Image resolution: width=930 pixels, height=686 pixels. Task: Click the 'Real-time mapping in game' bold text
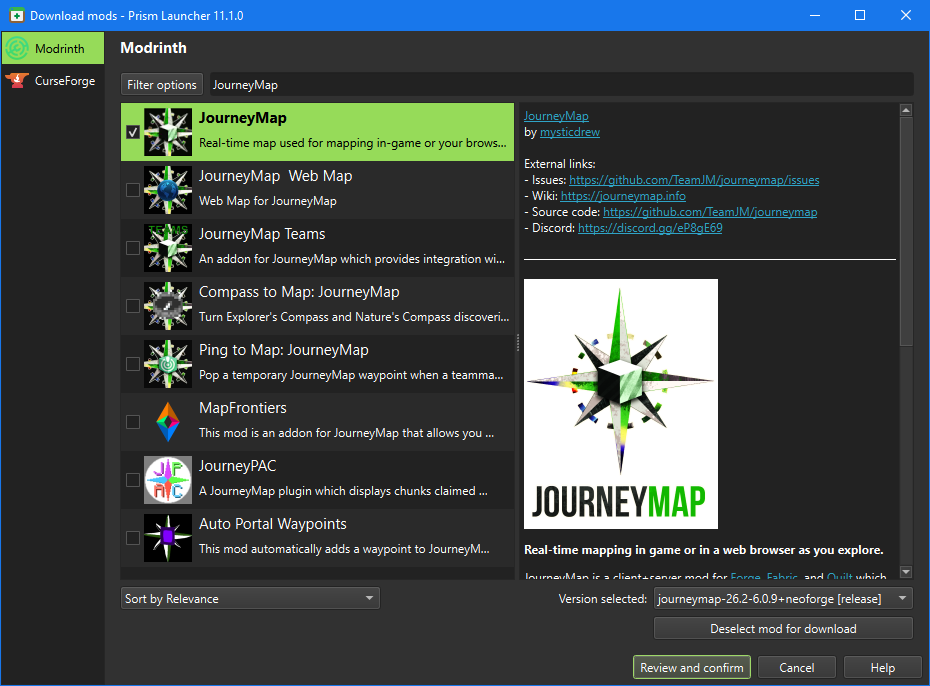(x=703, y=550)
